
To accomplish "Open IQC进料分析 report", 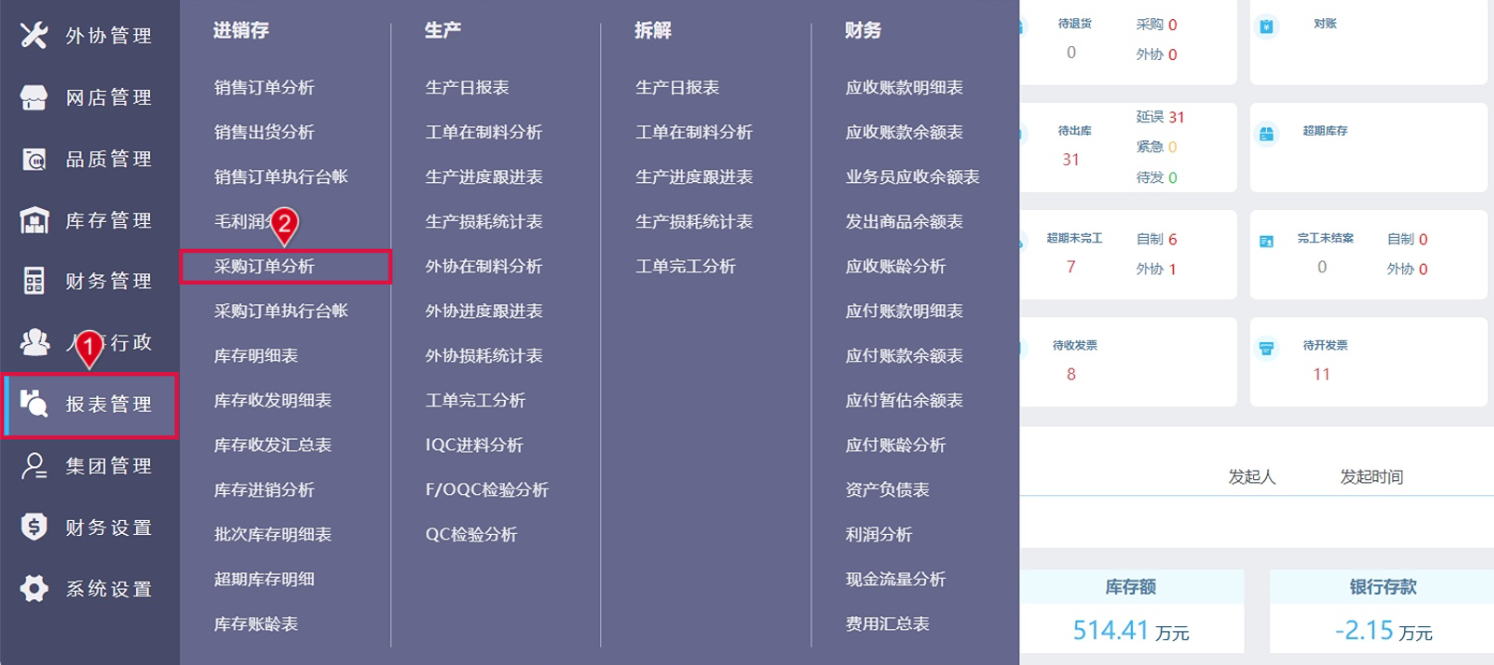I will tap(474, 445).
